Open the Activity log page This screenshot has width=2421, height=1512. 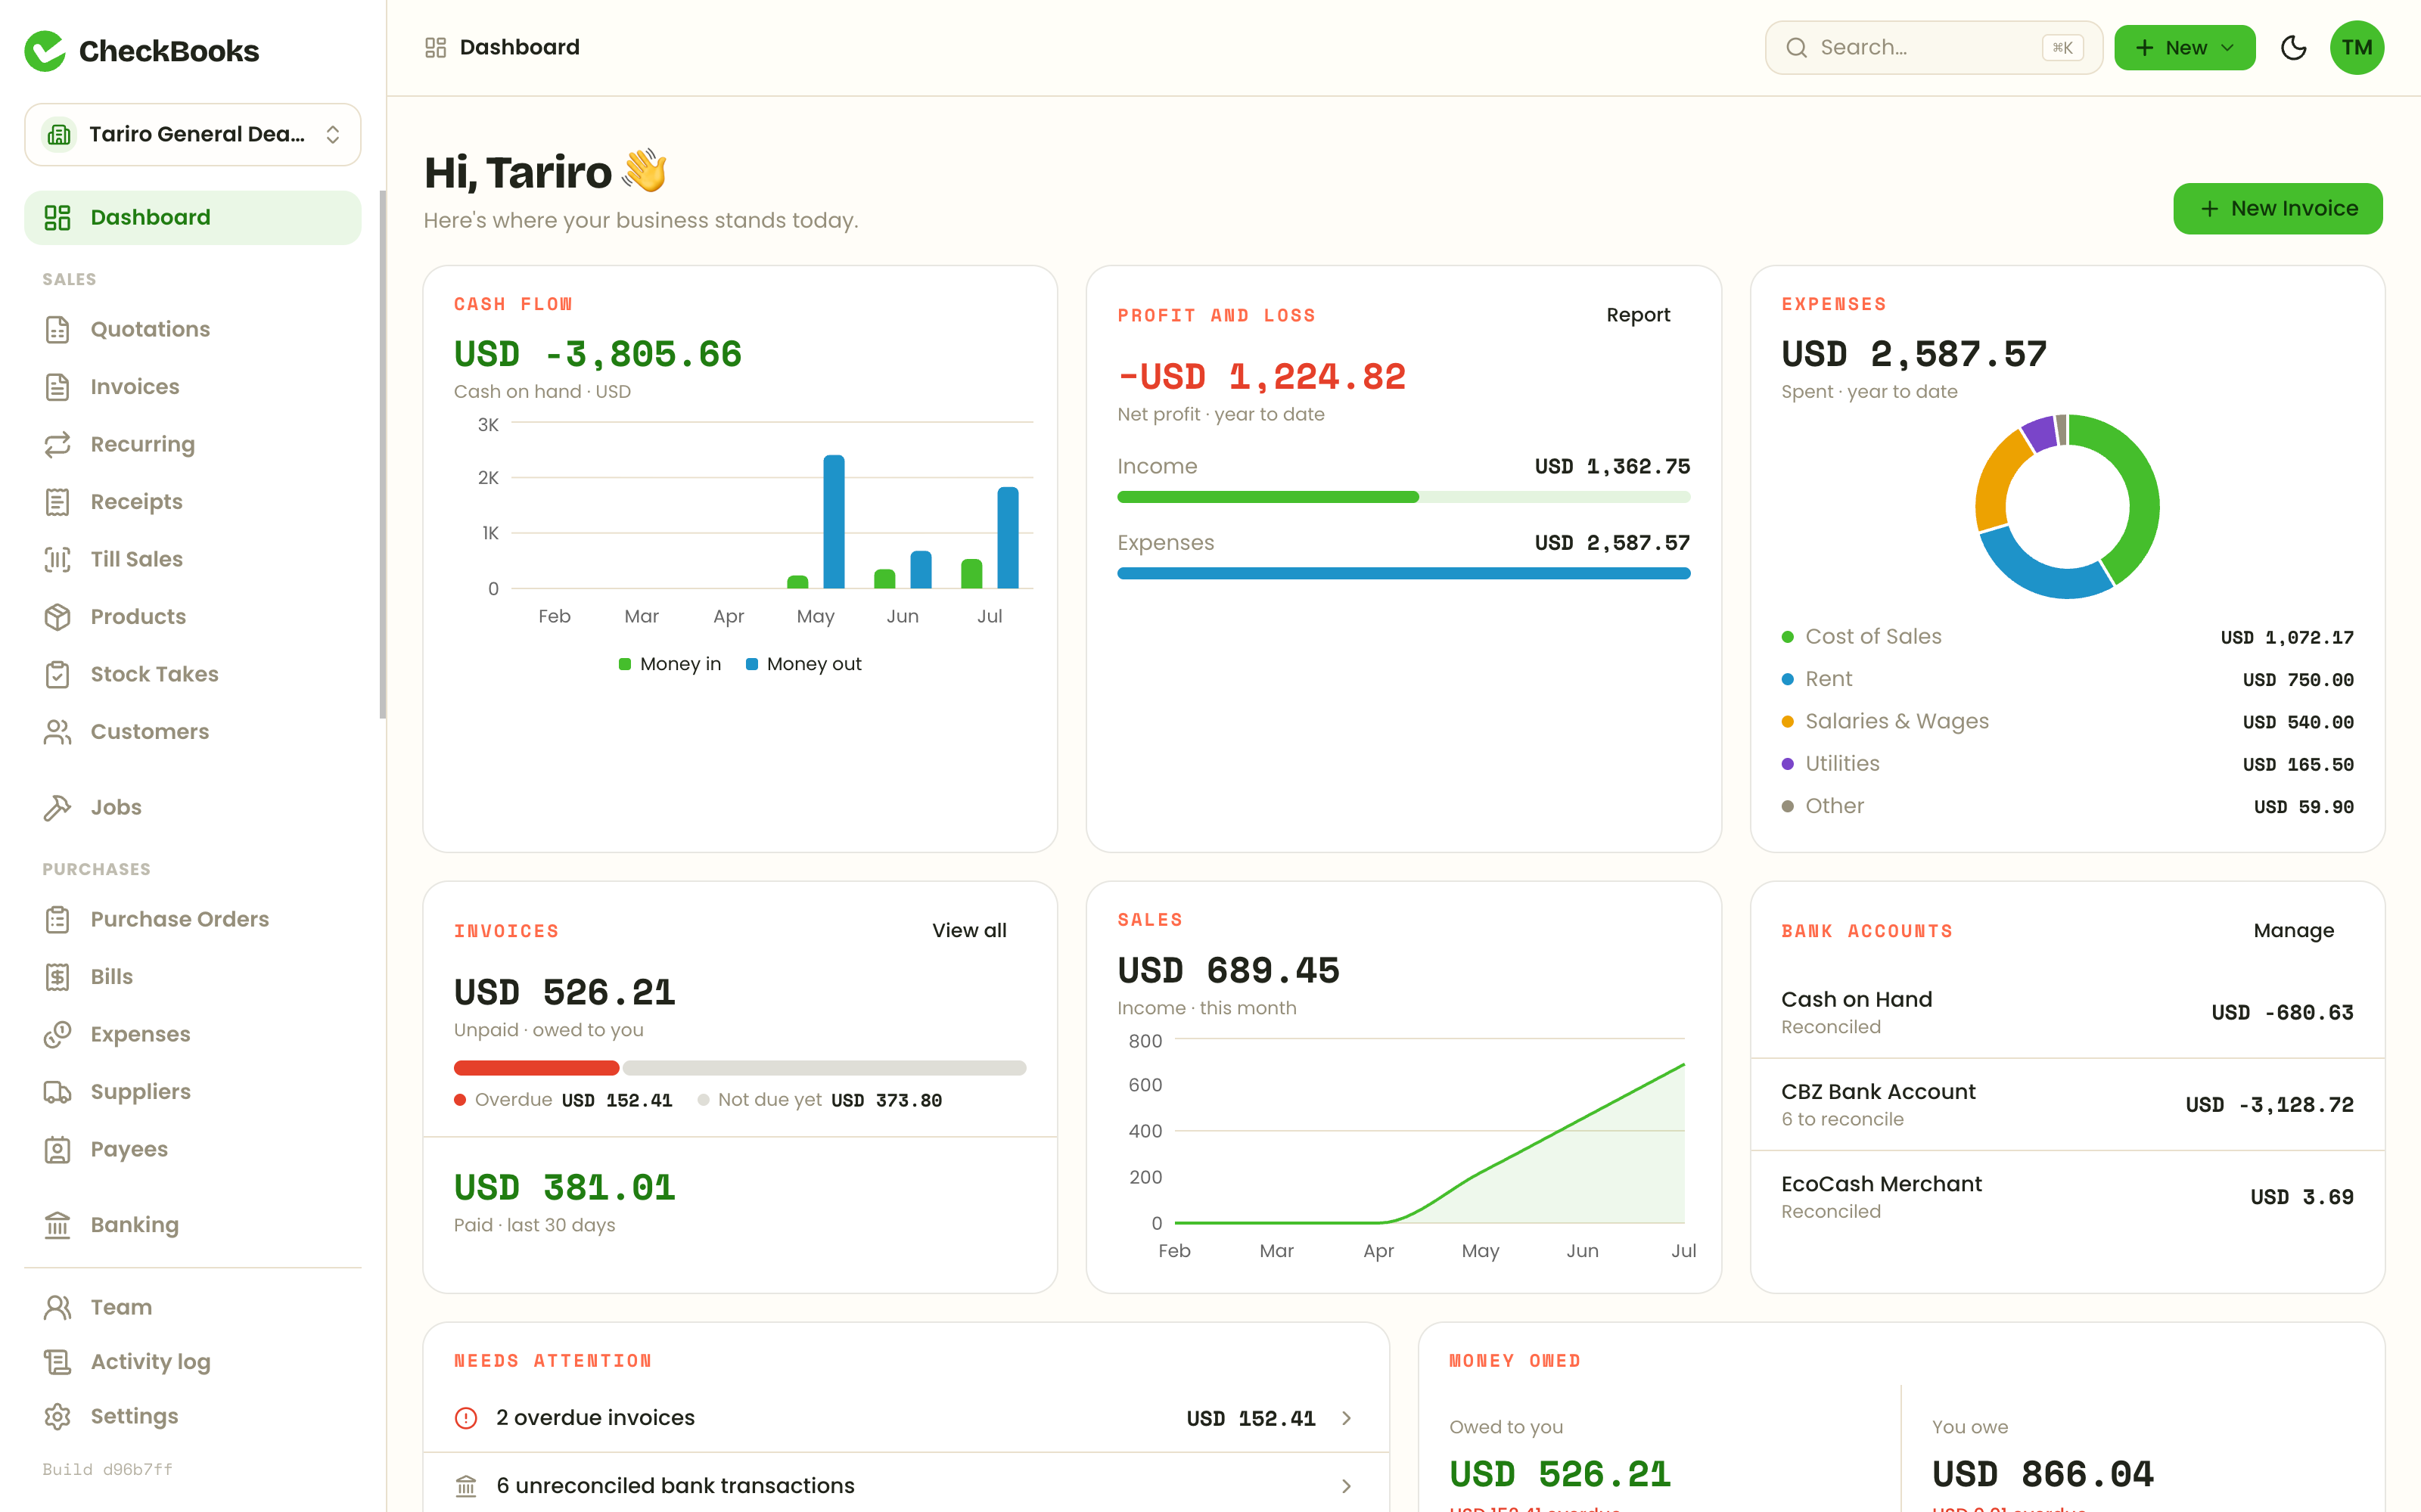coord(192,1362)
